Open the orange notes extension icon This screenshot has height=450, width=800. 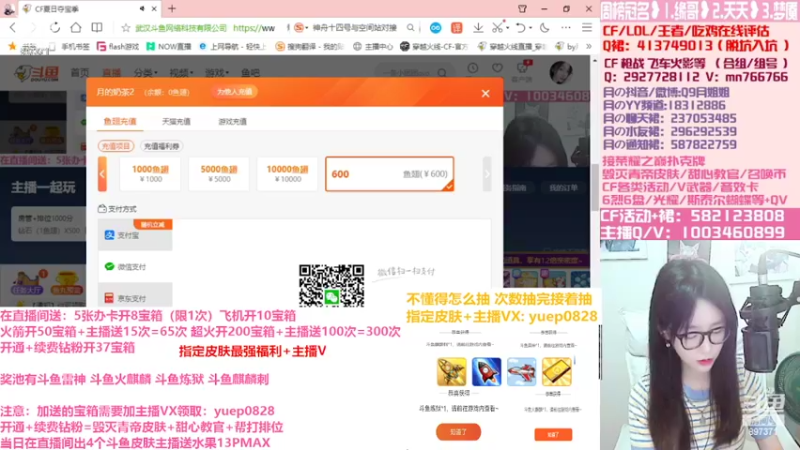tap(457, 28)
